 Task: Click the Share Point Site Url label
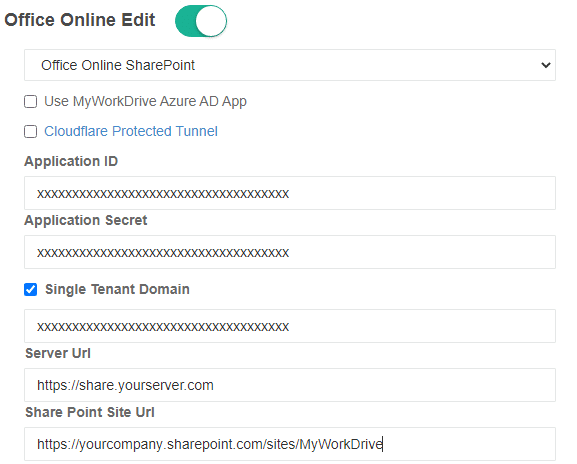(90, 412)
